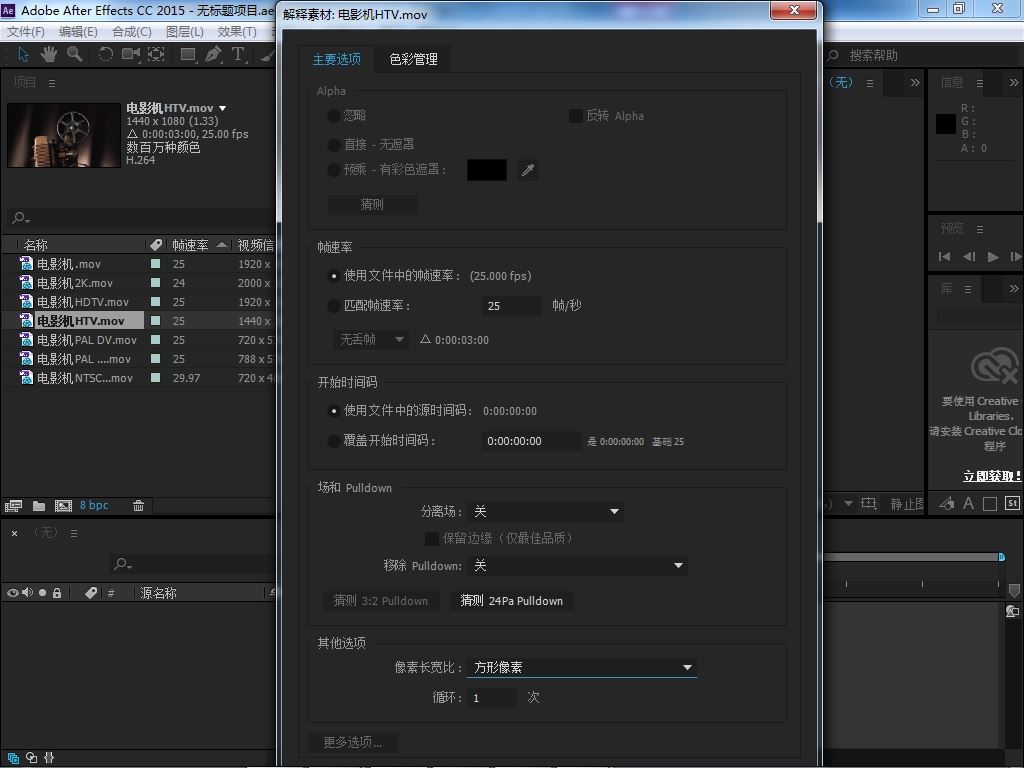1024x768 pixels.
Task: Click the green label swatch for 电影机2K.mov
Action: tap(155, 283)
